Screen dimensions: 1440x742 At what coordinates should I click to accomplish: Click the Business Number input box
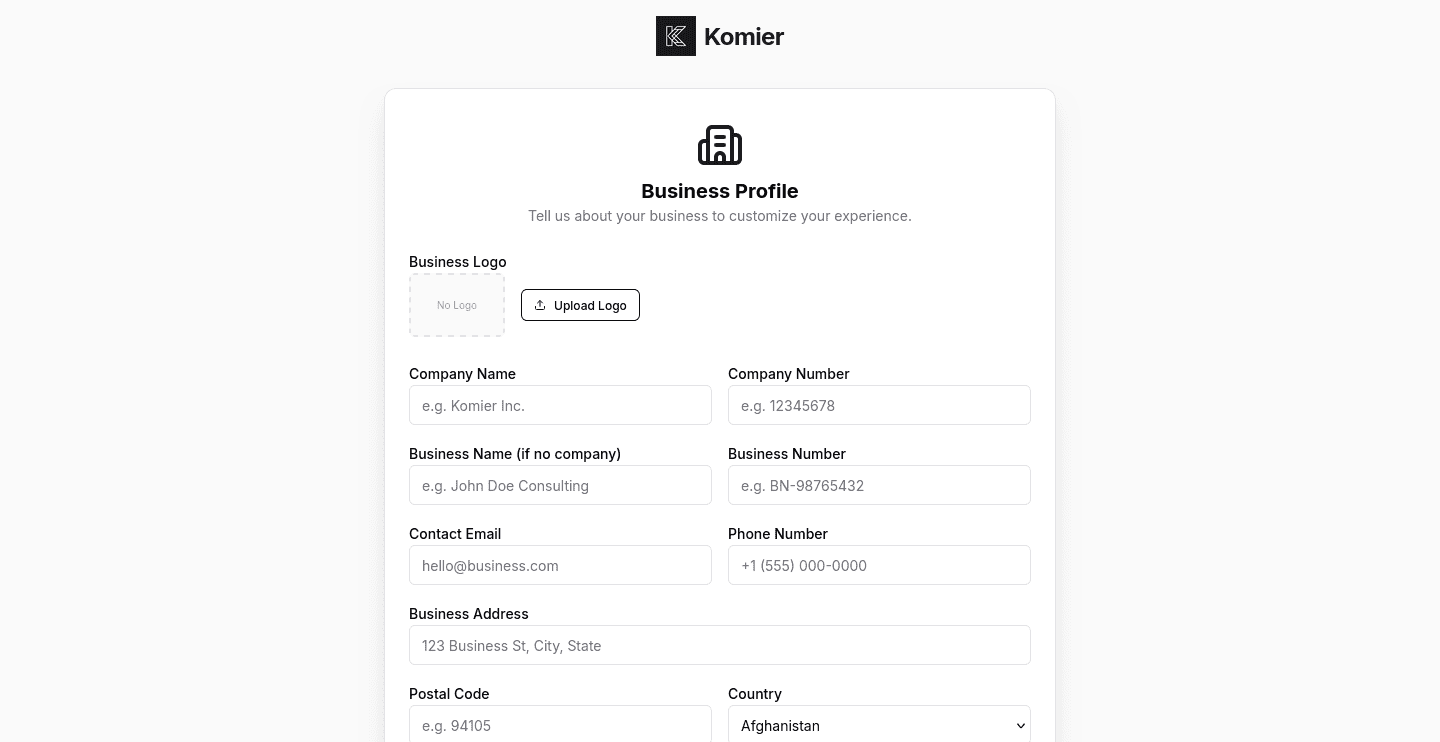coord(879,485)
